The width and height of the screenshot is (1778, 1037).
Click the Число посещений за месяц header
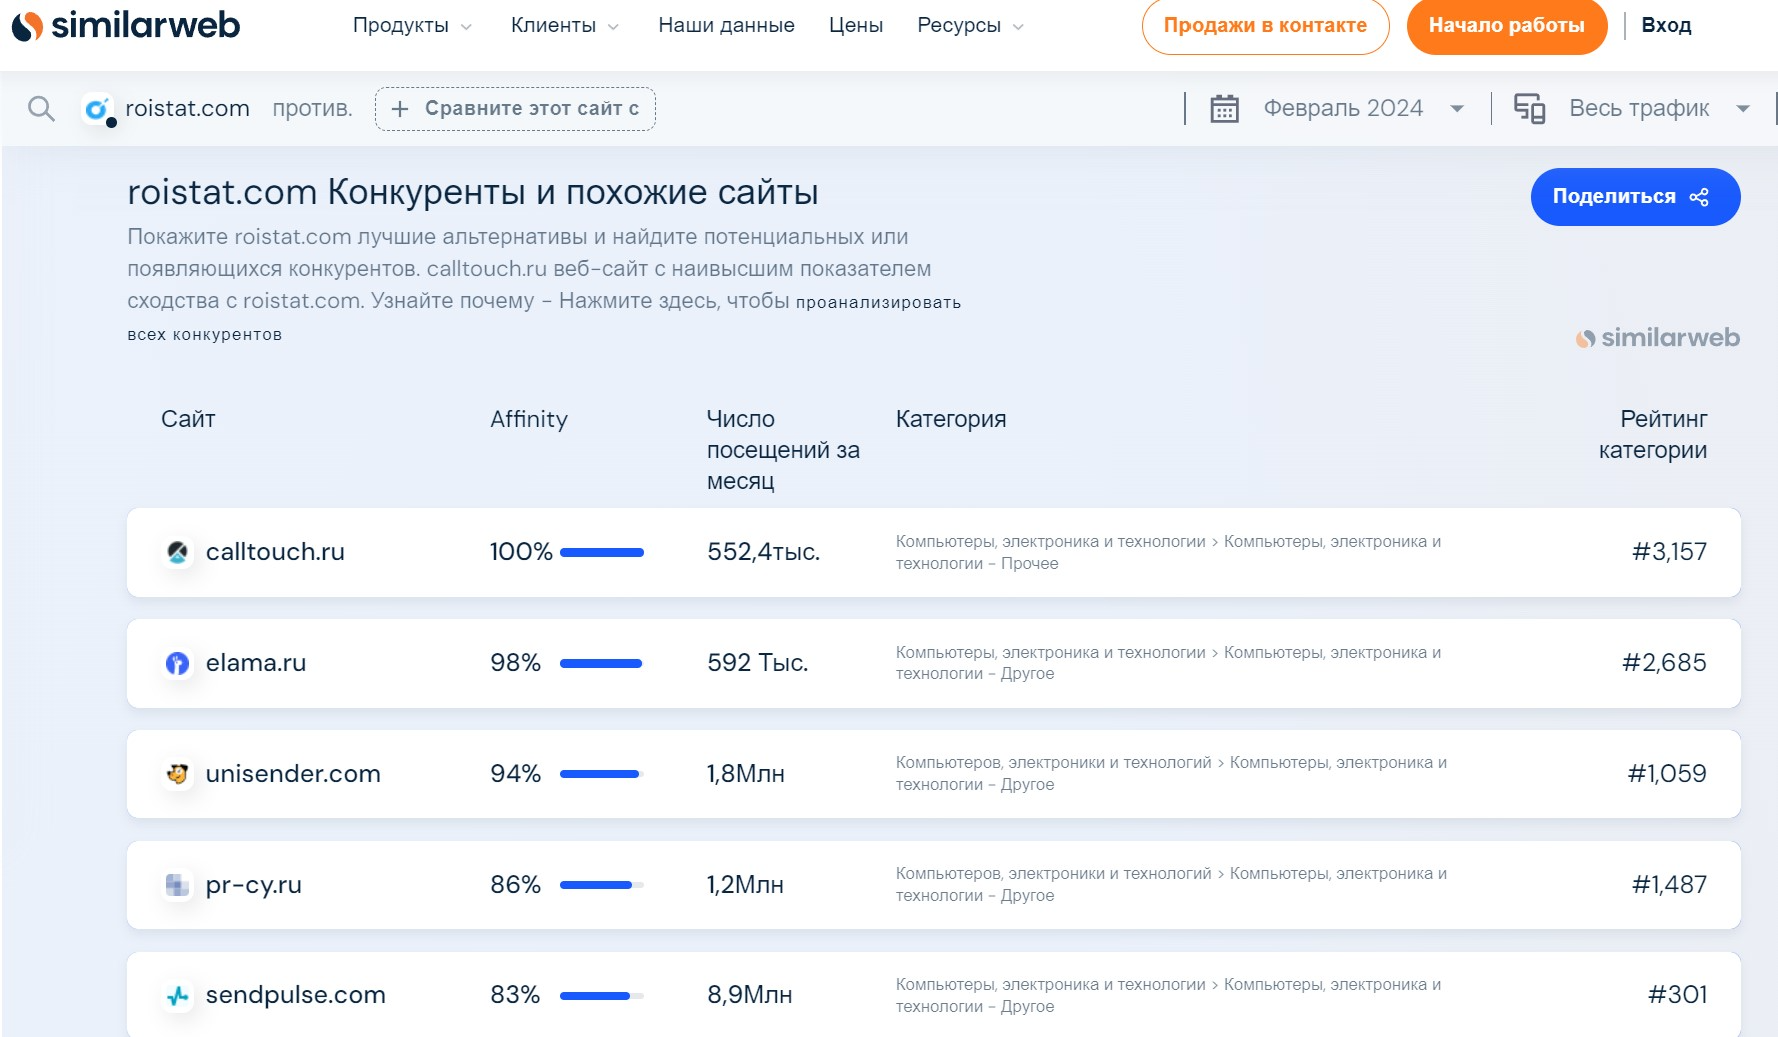pos(783,450)
